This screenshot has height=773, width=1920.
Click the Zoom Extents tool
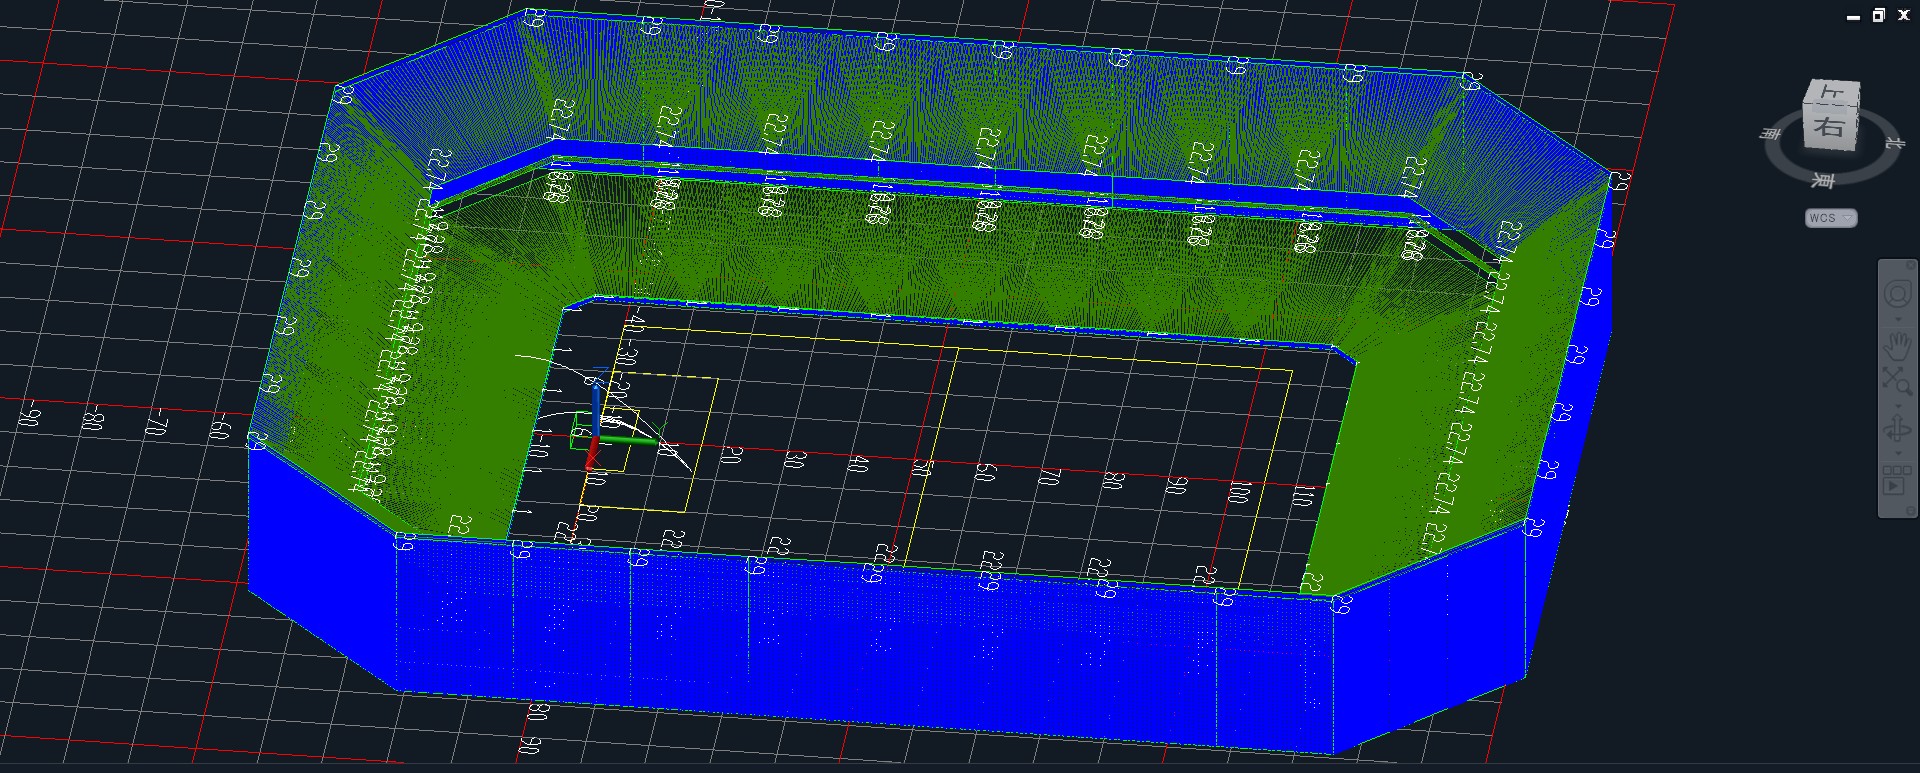pos(1897,379)
